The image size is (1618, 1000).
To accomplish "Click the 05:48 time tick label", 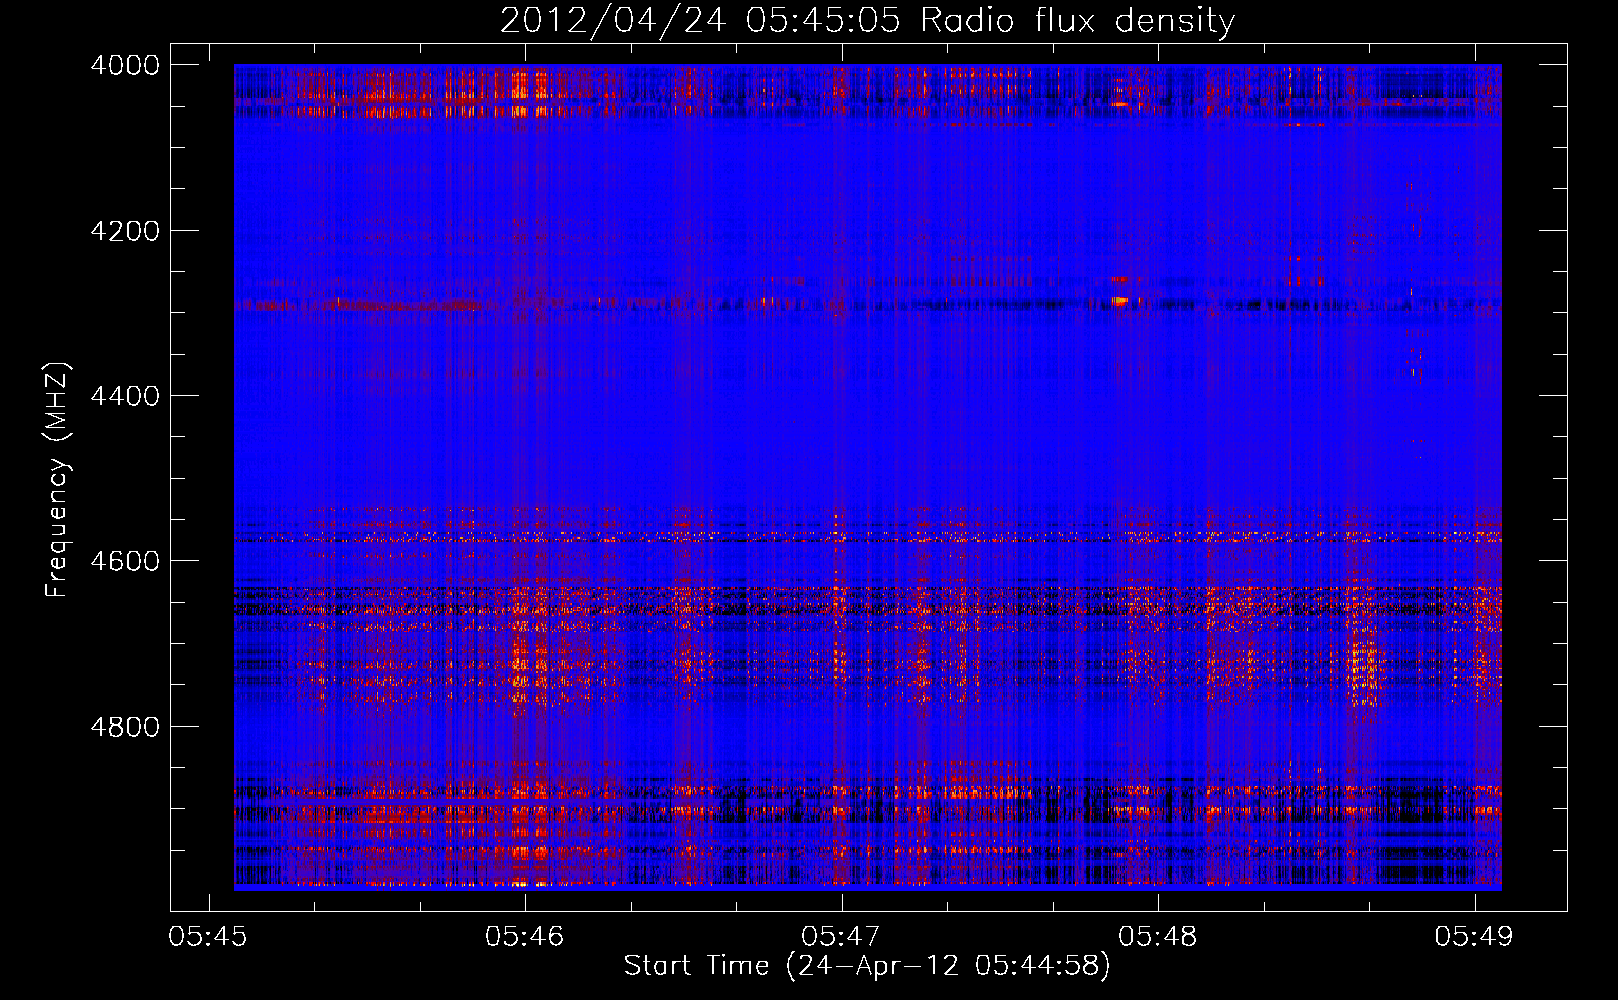I will point(1158,936).
